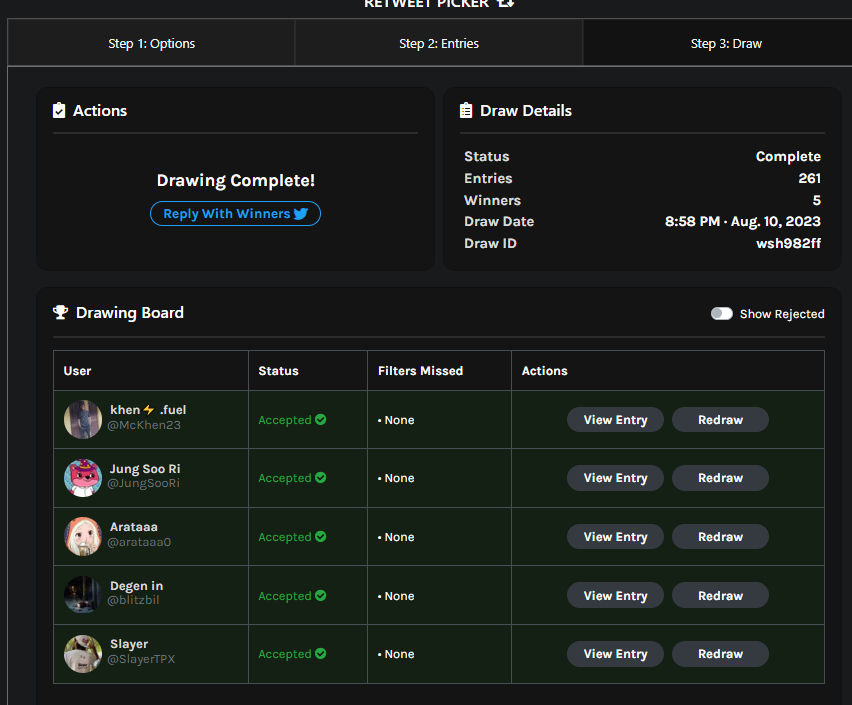This screenshot has width=852, height=705.
Task: Click the retweet icon beside Retweet Picker
Action: click(x=505, y=3)
